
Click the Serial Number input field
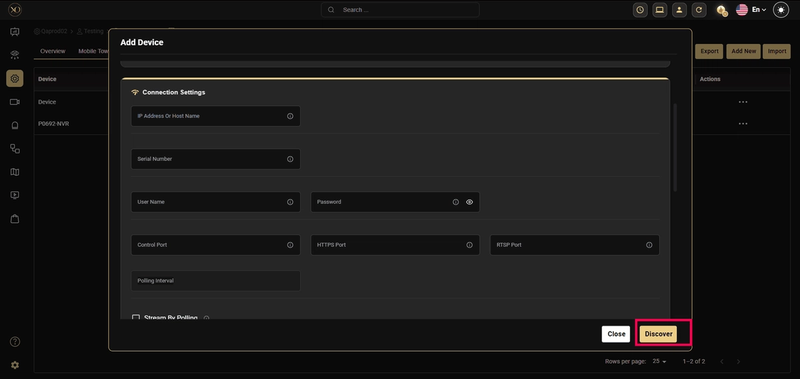215,159
